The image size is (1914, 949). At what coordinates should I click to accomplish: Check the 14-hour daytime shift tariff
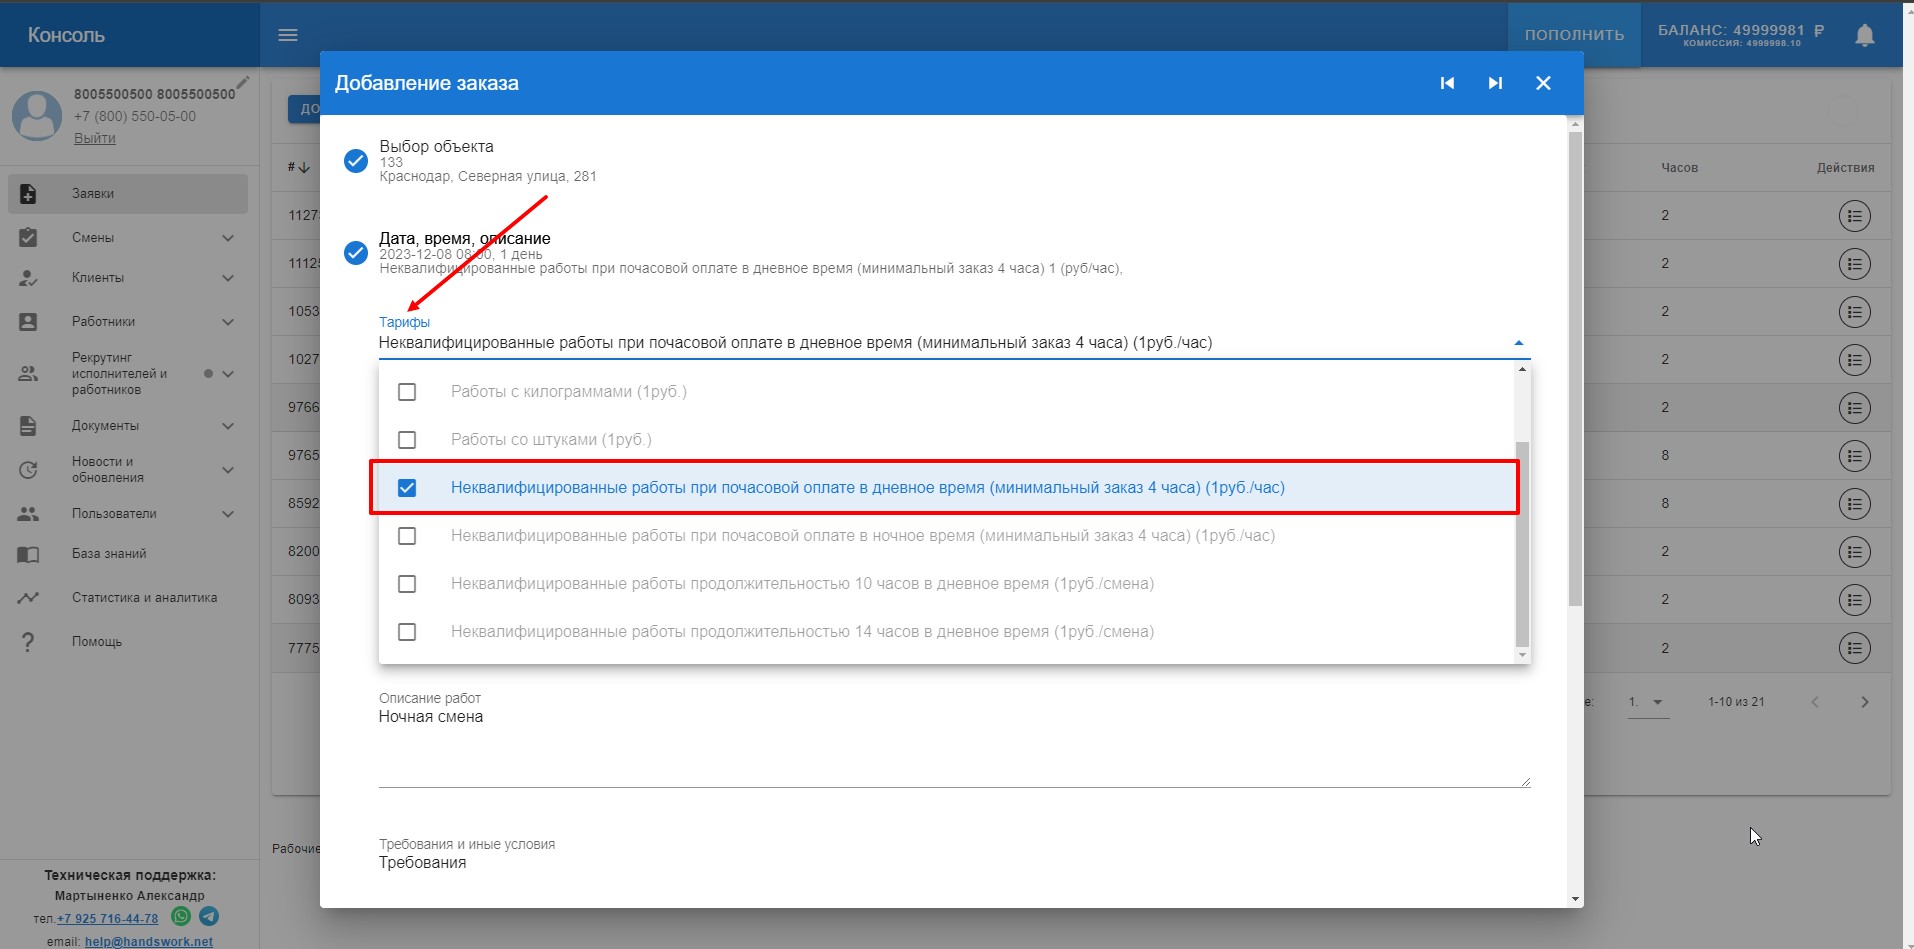coord(407,632)
